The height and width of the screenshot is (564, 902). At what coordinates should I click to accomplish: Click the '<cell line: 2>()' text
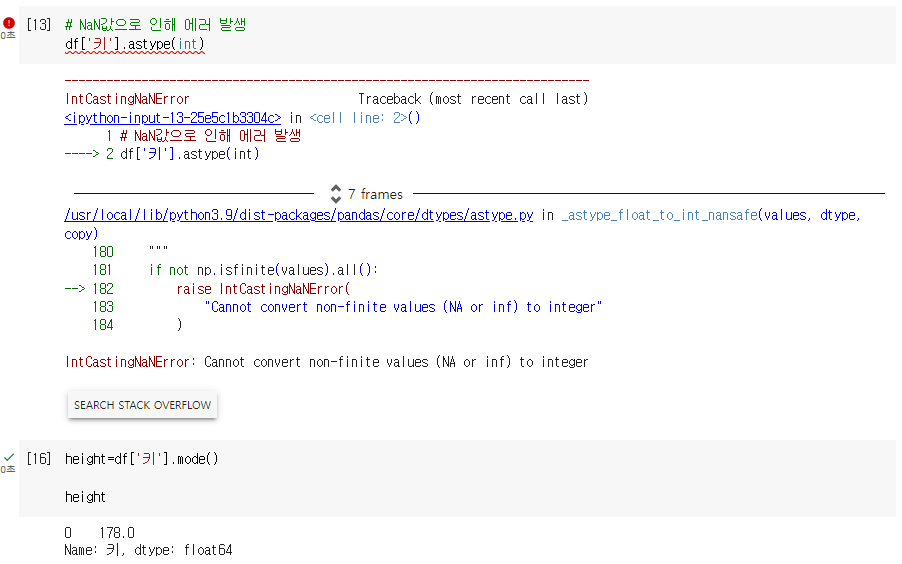[365, 118]
